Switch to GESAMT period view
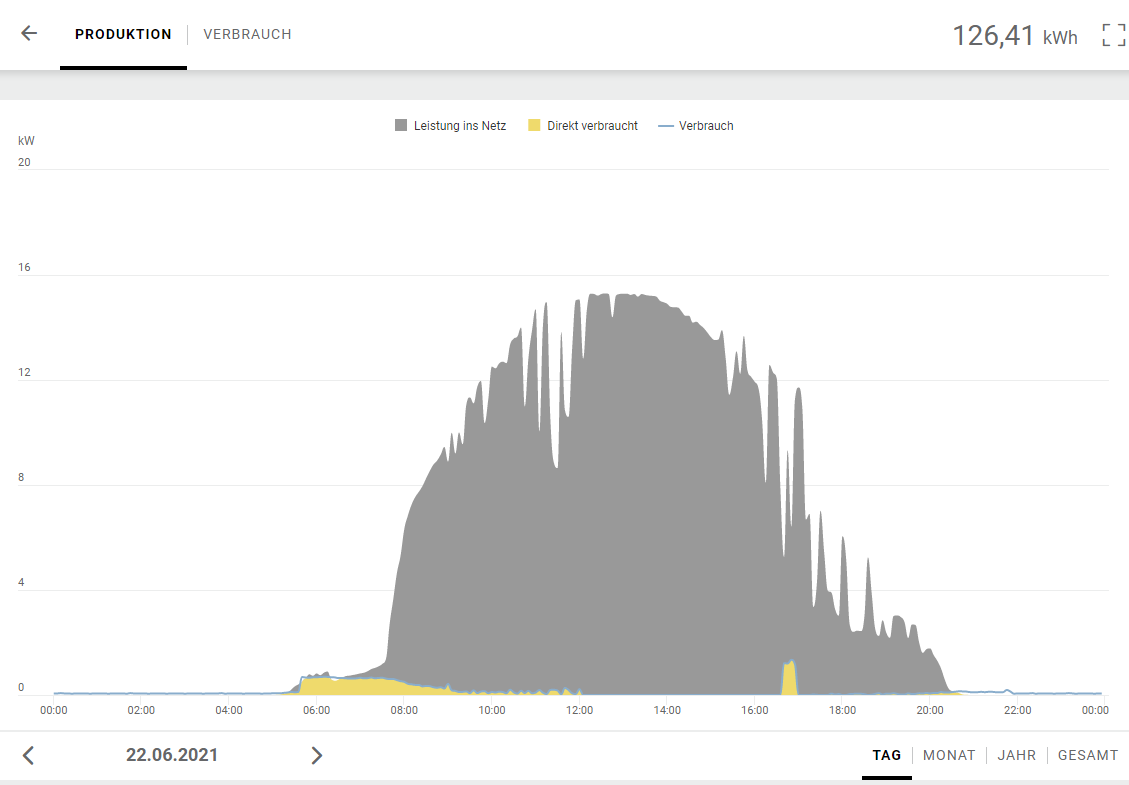1129x785 pixels. click(x=1087, y=755)
